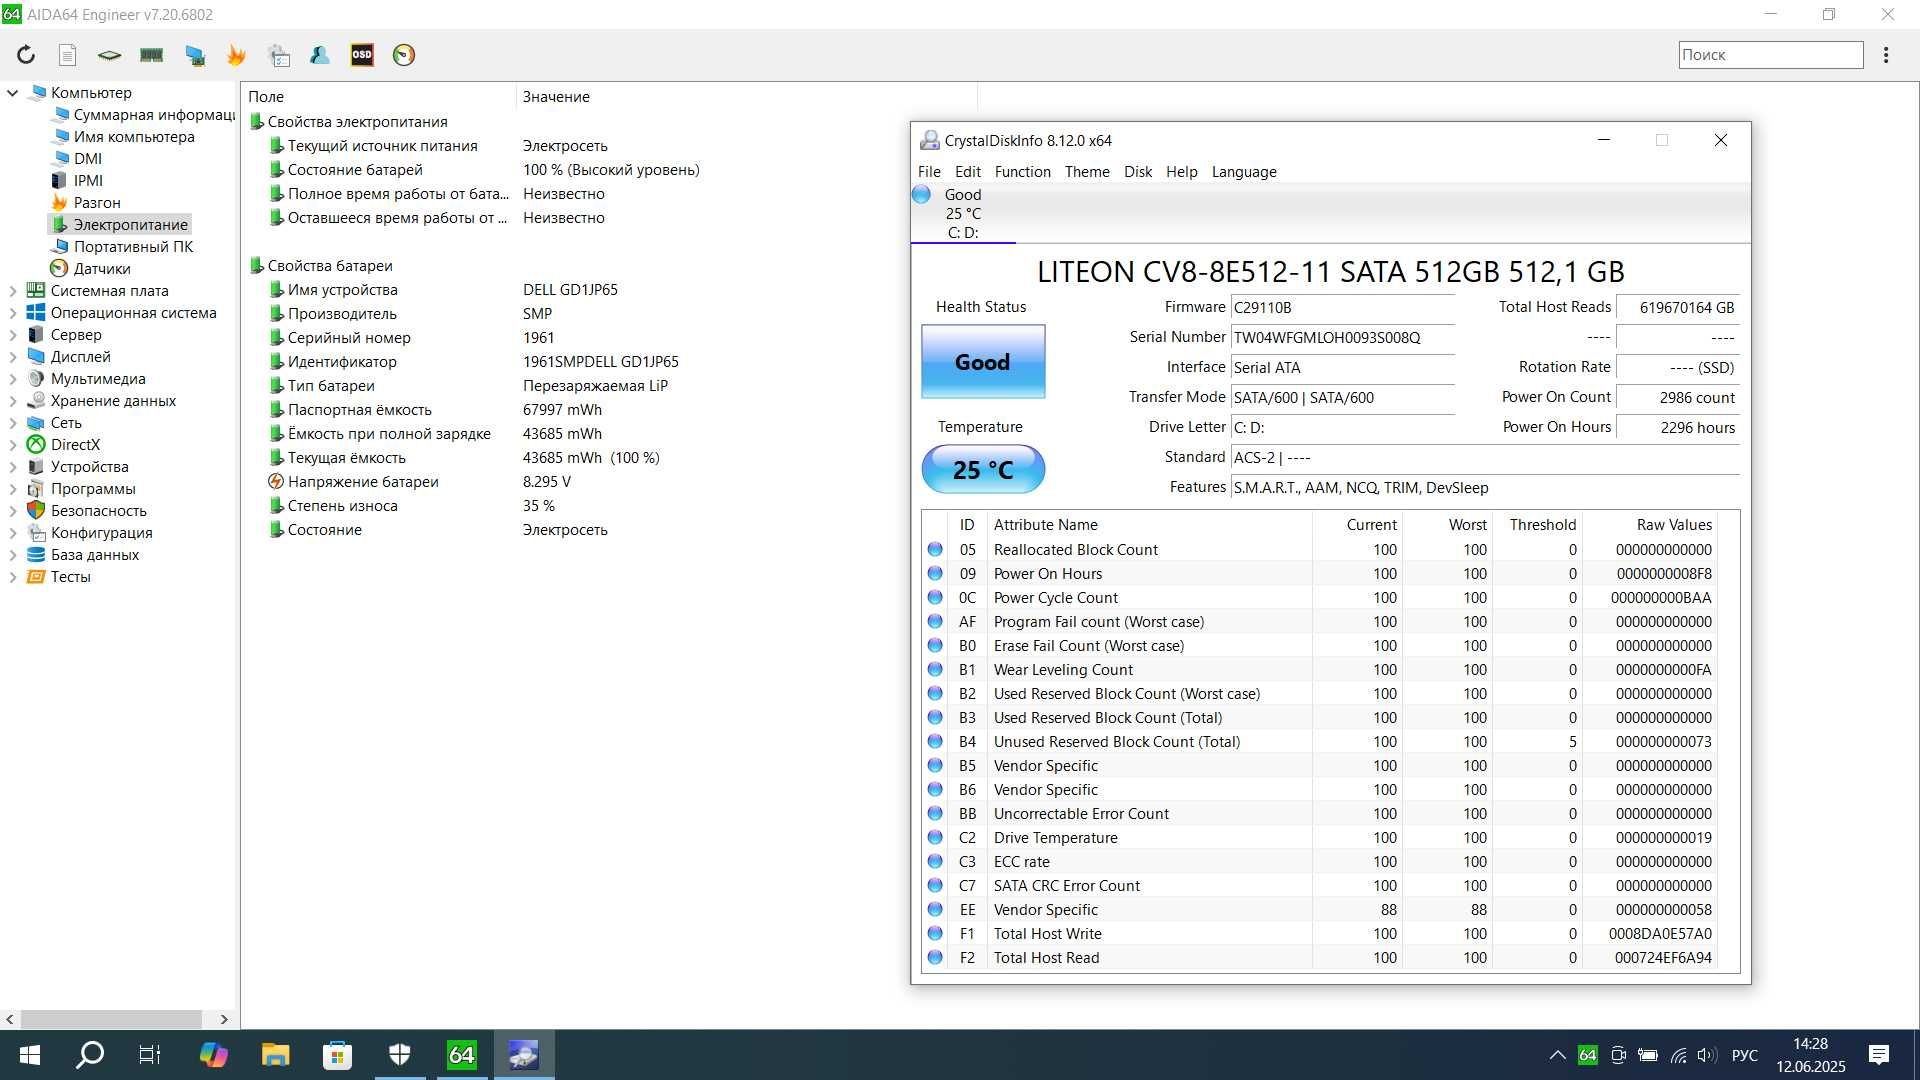This screenshot has width=1920, height=1080.
Task: Open the File menu in CrystalDiskInfo
Action: coord(929,172)
